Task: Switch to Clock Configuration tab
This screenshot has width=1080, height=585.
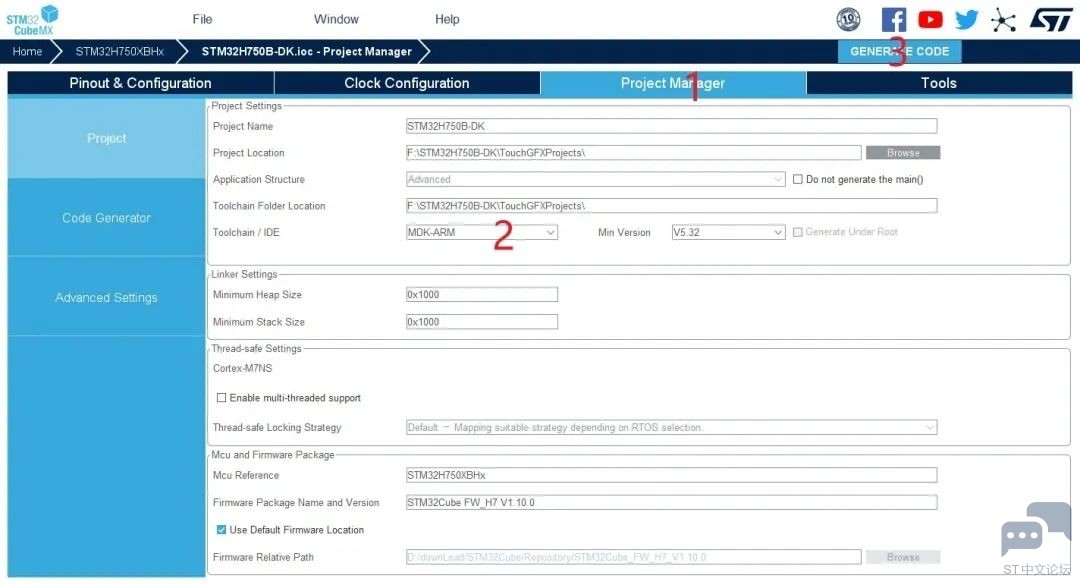Action: pyautogui.click(x=406, y=83)
